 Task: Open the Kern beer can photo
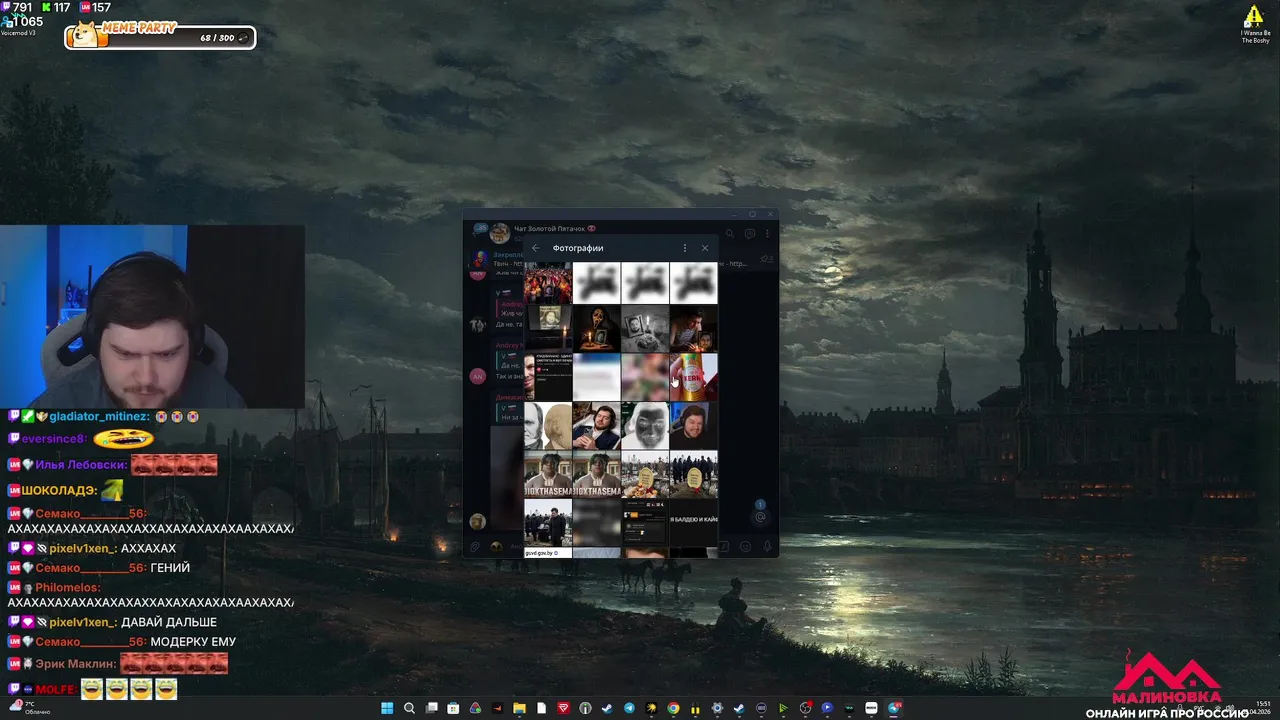tap(694, 377)
